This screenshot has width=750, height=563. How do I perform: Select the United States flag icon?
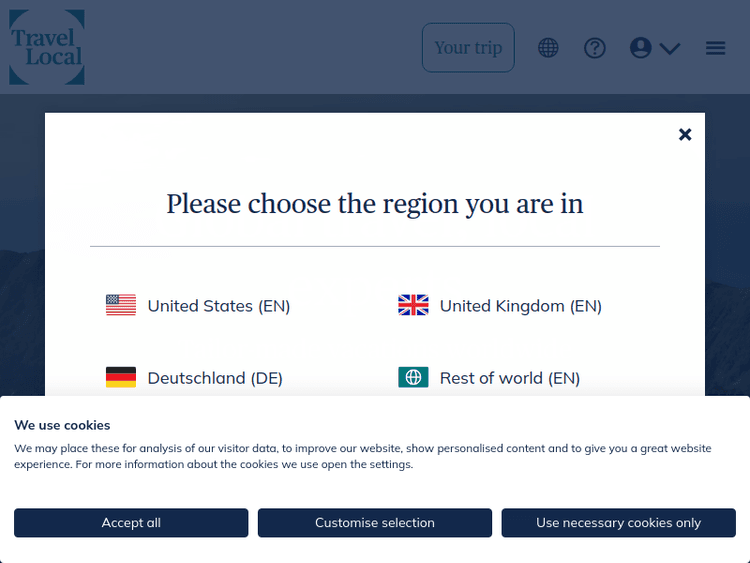coord(121,305)
